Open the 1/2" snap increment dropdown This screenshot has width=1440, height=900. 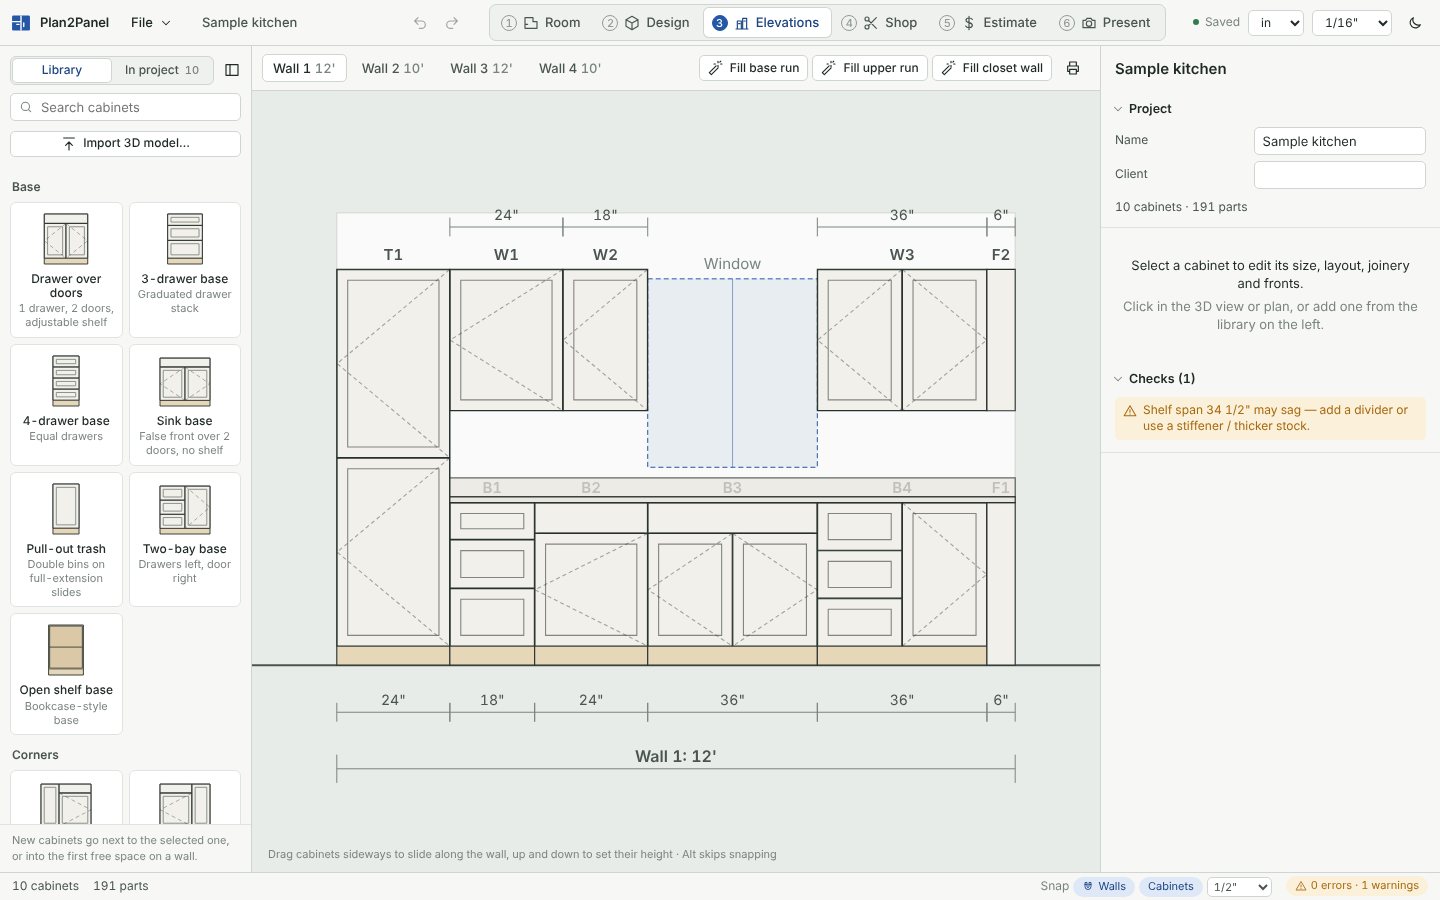pos(1239,886)
